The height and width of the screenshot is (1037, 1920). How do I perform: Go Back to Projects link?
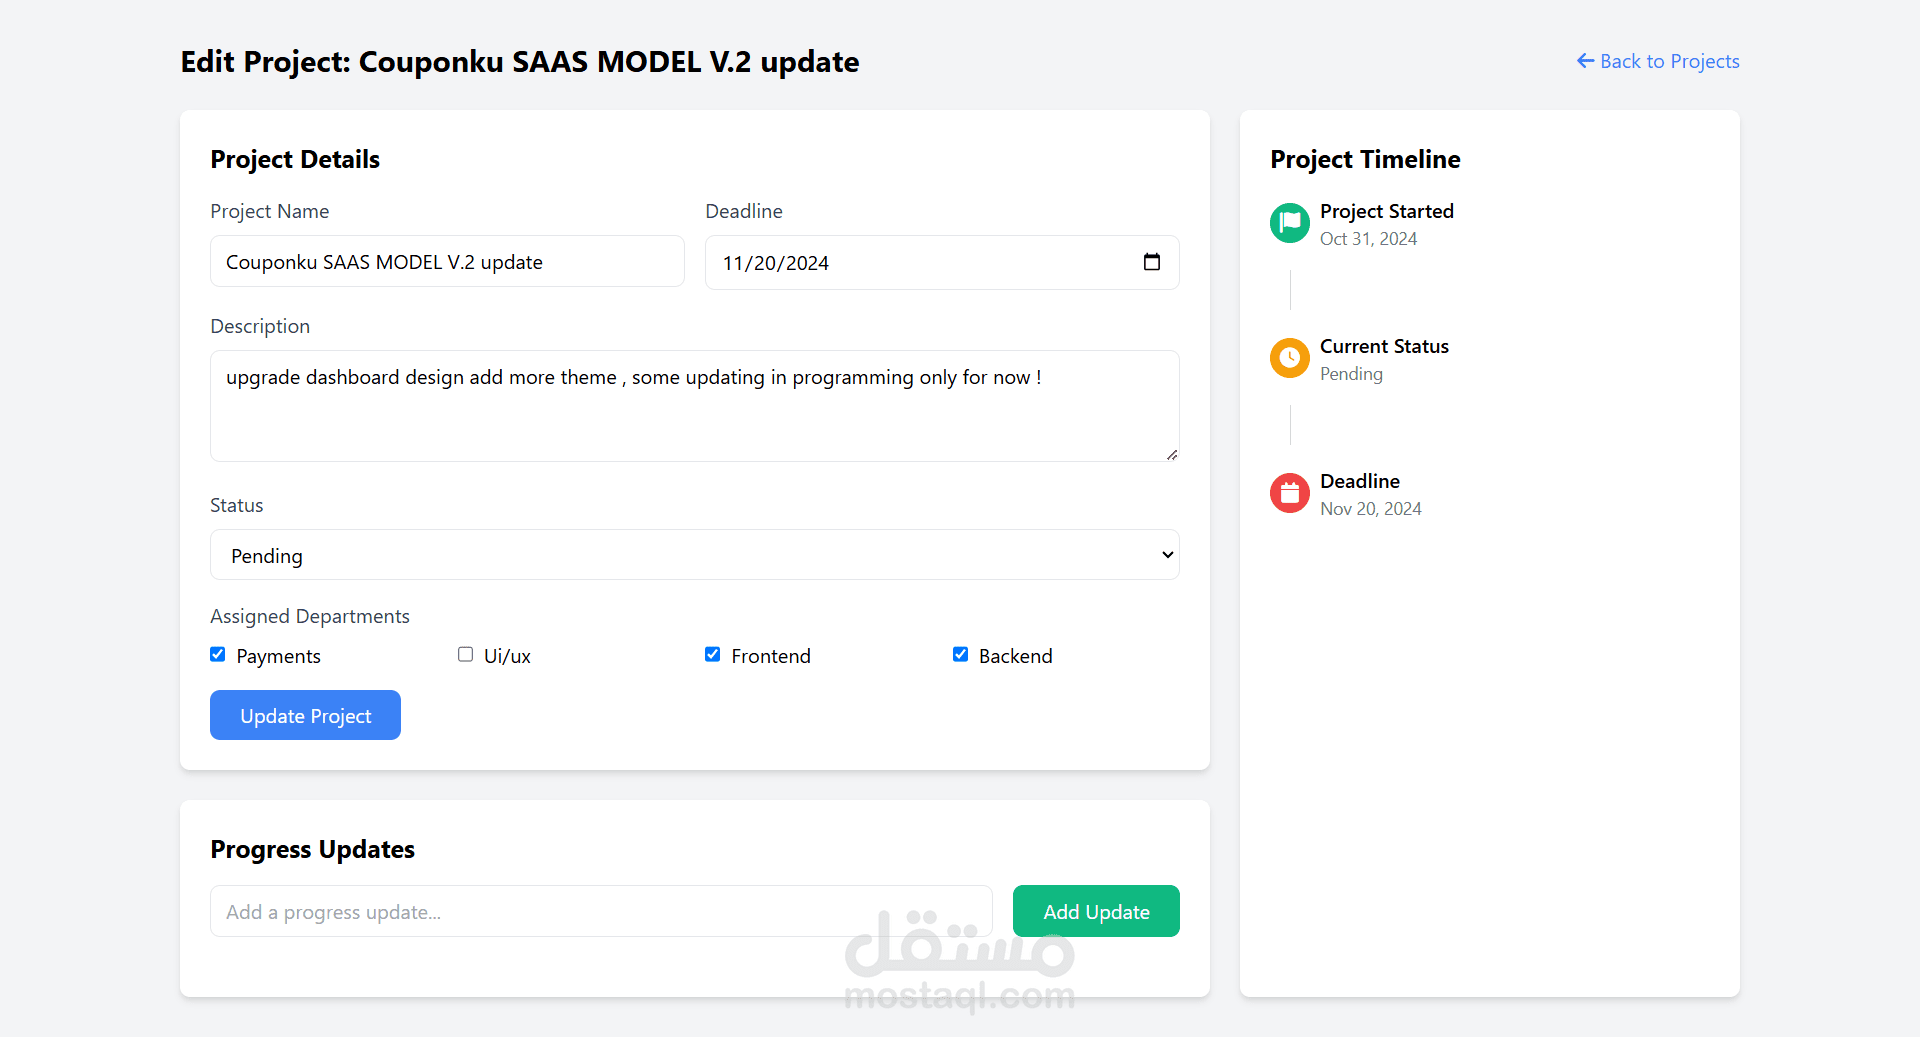[1669, 61]
